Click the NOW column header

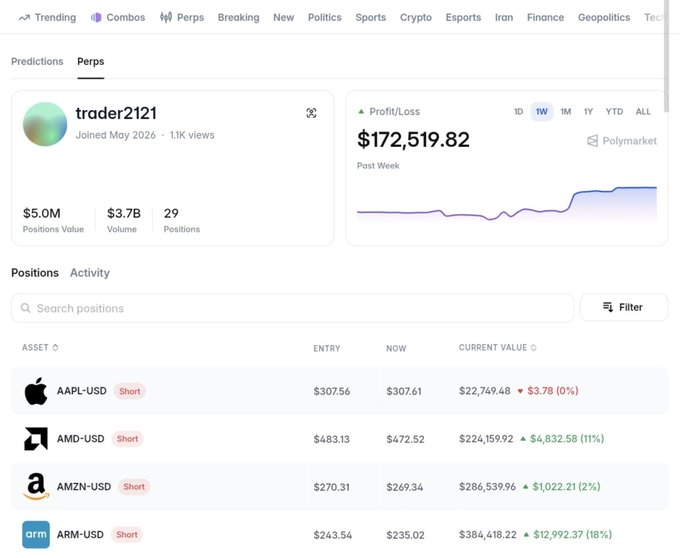(x=396, y=348)
